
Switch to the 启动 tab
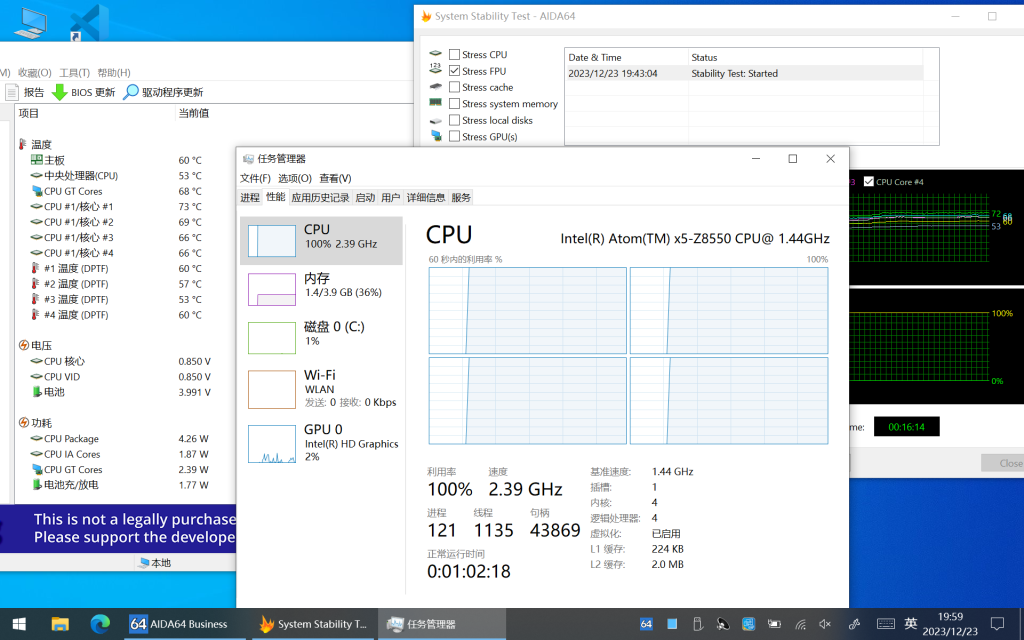[365, 197]
